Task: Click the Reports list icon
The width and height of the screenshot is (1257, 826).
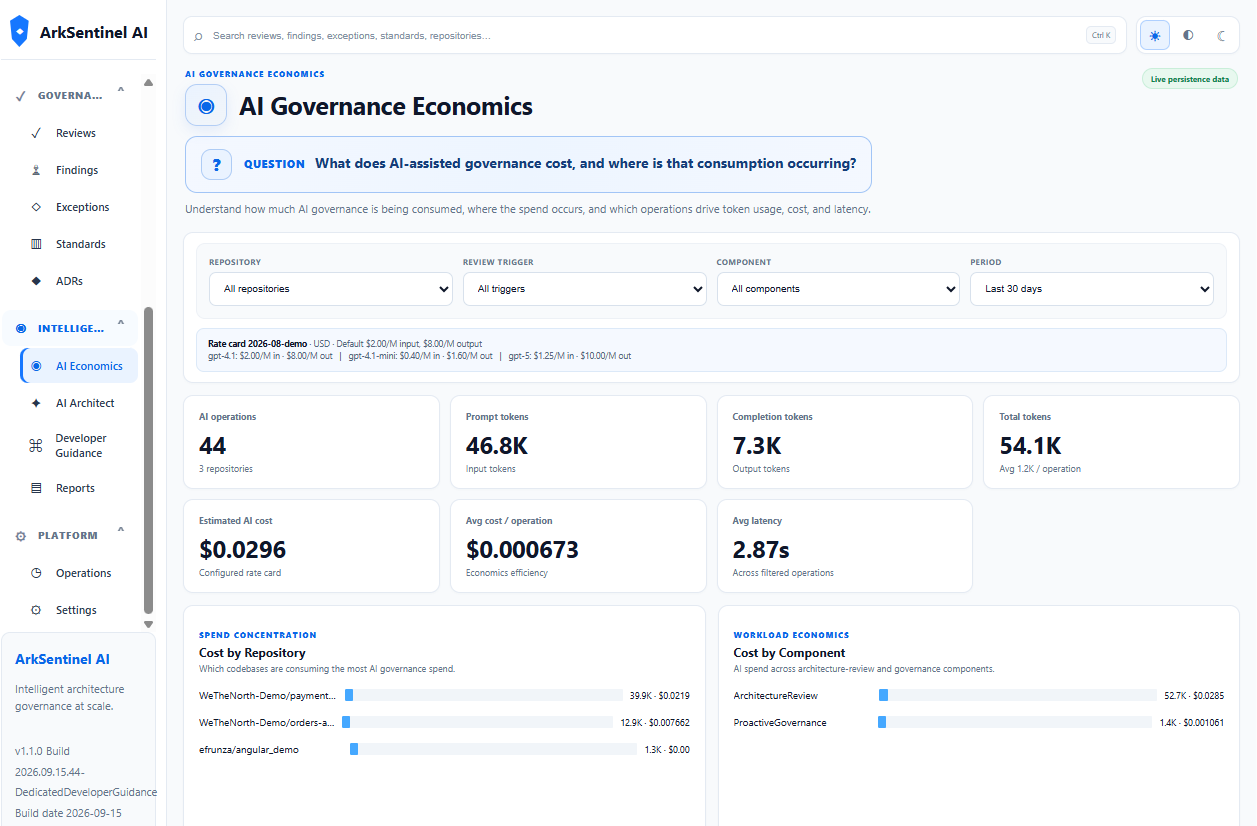Action: 36,488
